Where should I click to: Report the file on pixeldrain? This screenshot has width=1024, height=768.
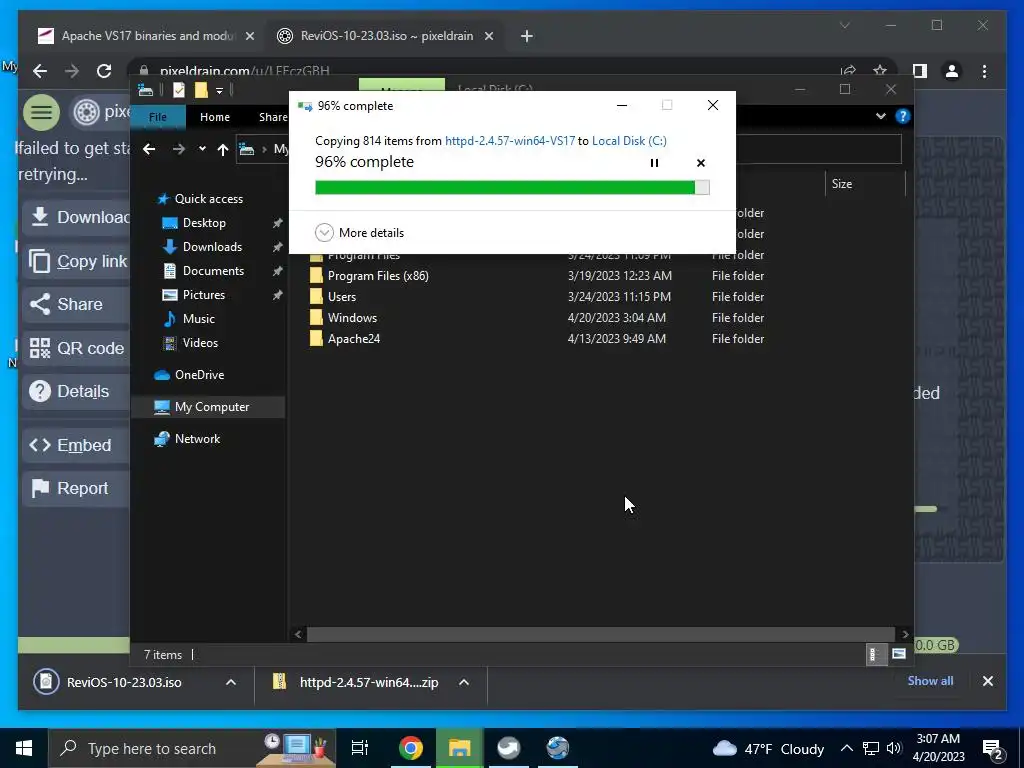click(77, 488)
